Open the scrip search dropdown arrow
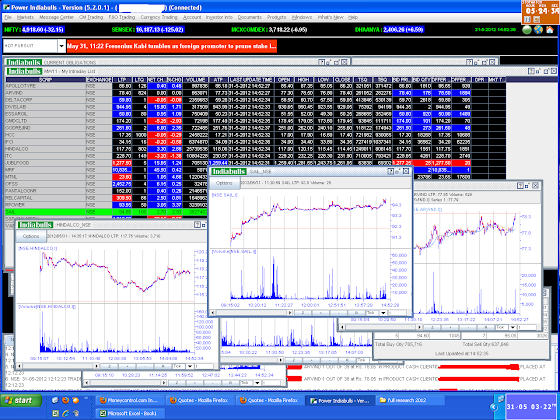This screenshot has height=420, width=560. pyautogui.click(x=61, y=46)
